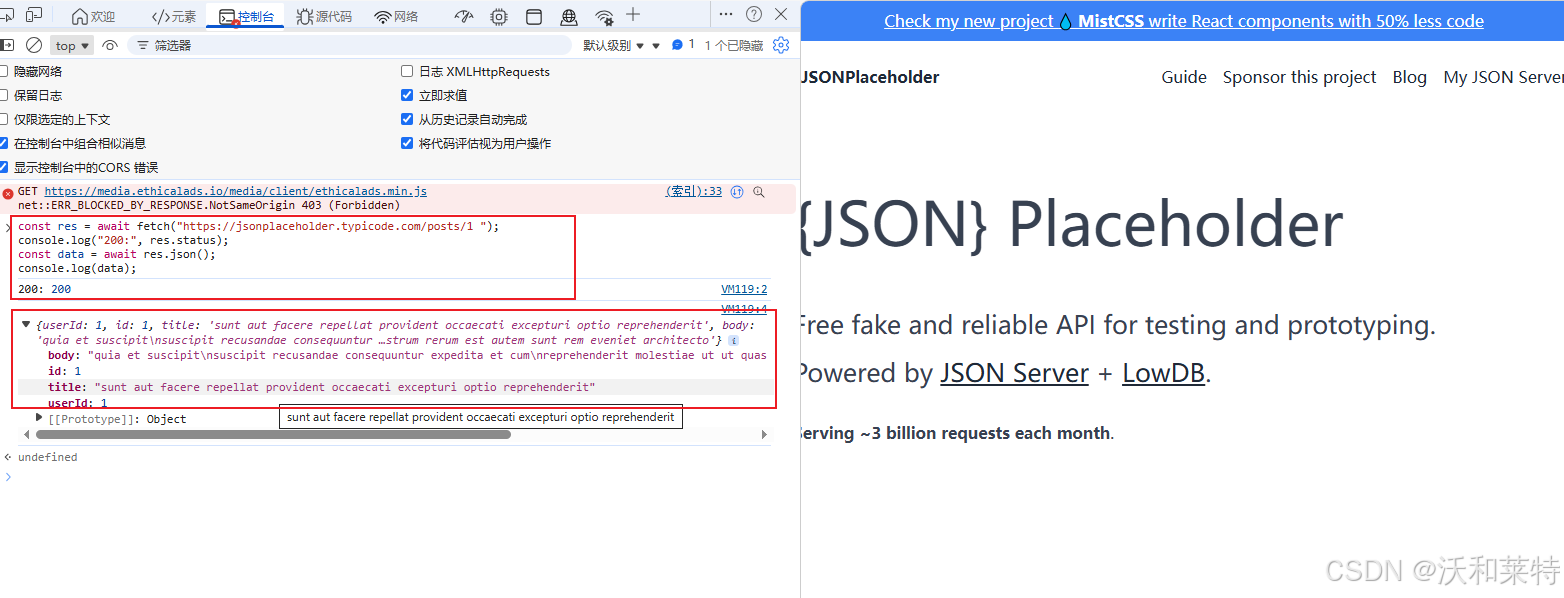The width and height of the screenshot is (1564, 598).
Task: Open the VM119:2 source link
Action: (744, 289)
